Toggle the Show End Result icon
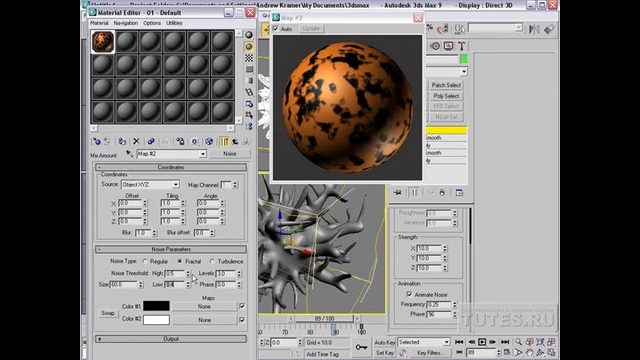The width and height of the screenshot is (640, 360). click(224, 142)
